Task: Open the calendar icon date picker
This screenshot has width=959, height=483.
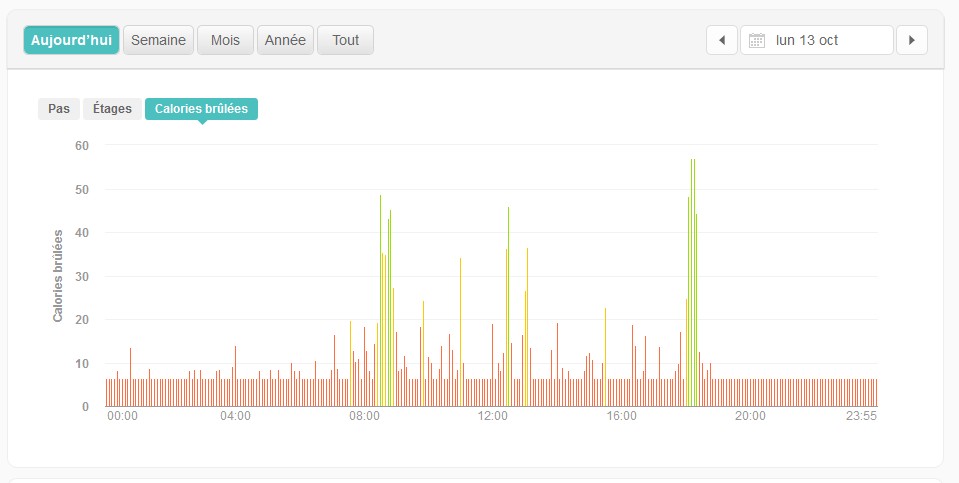Action: point(757,41)
